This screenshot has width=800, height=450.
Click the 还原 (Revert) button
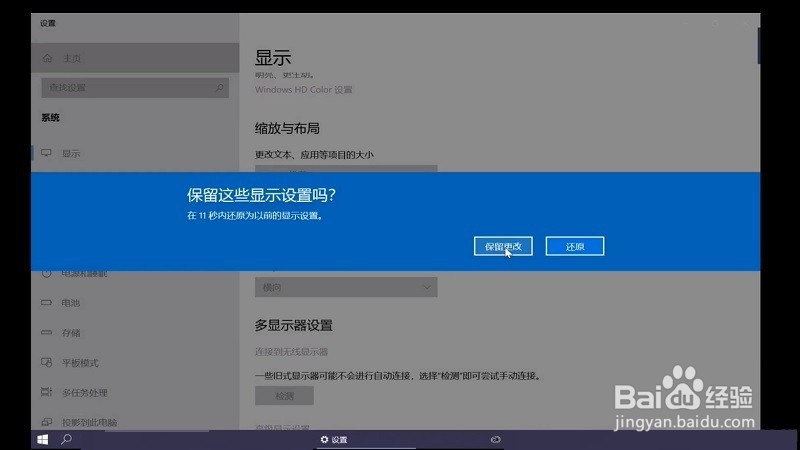point(574,246)
